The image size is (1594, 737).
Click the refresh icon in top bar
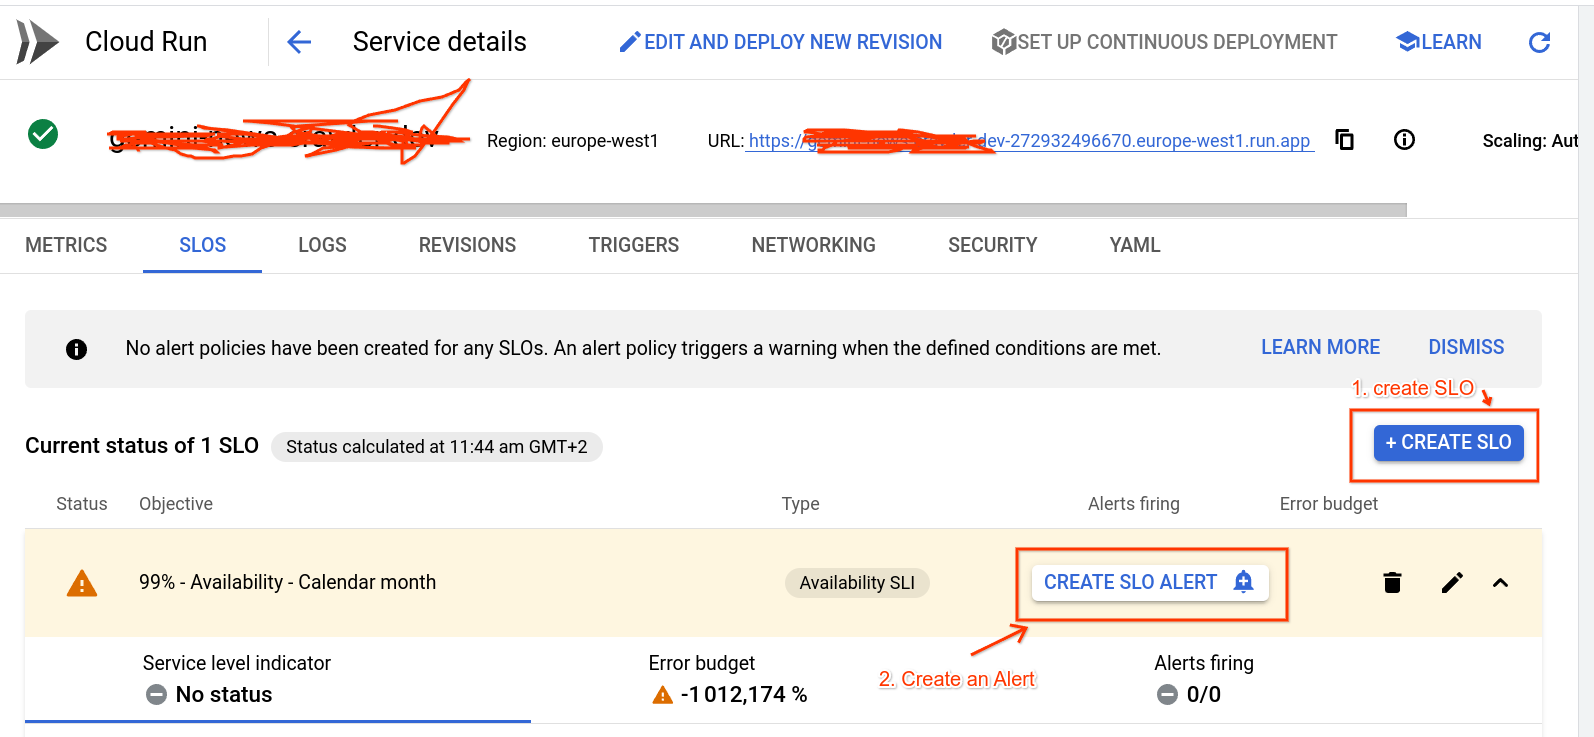1539,42
